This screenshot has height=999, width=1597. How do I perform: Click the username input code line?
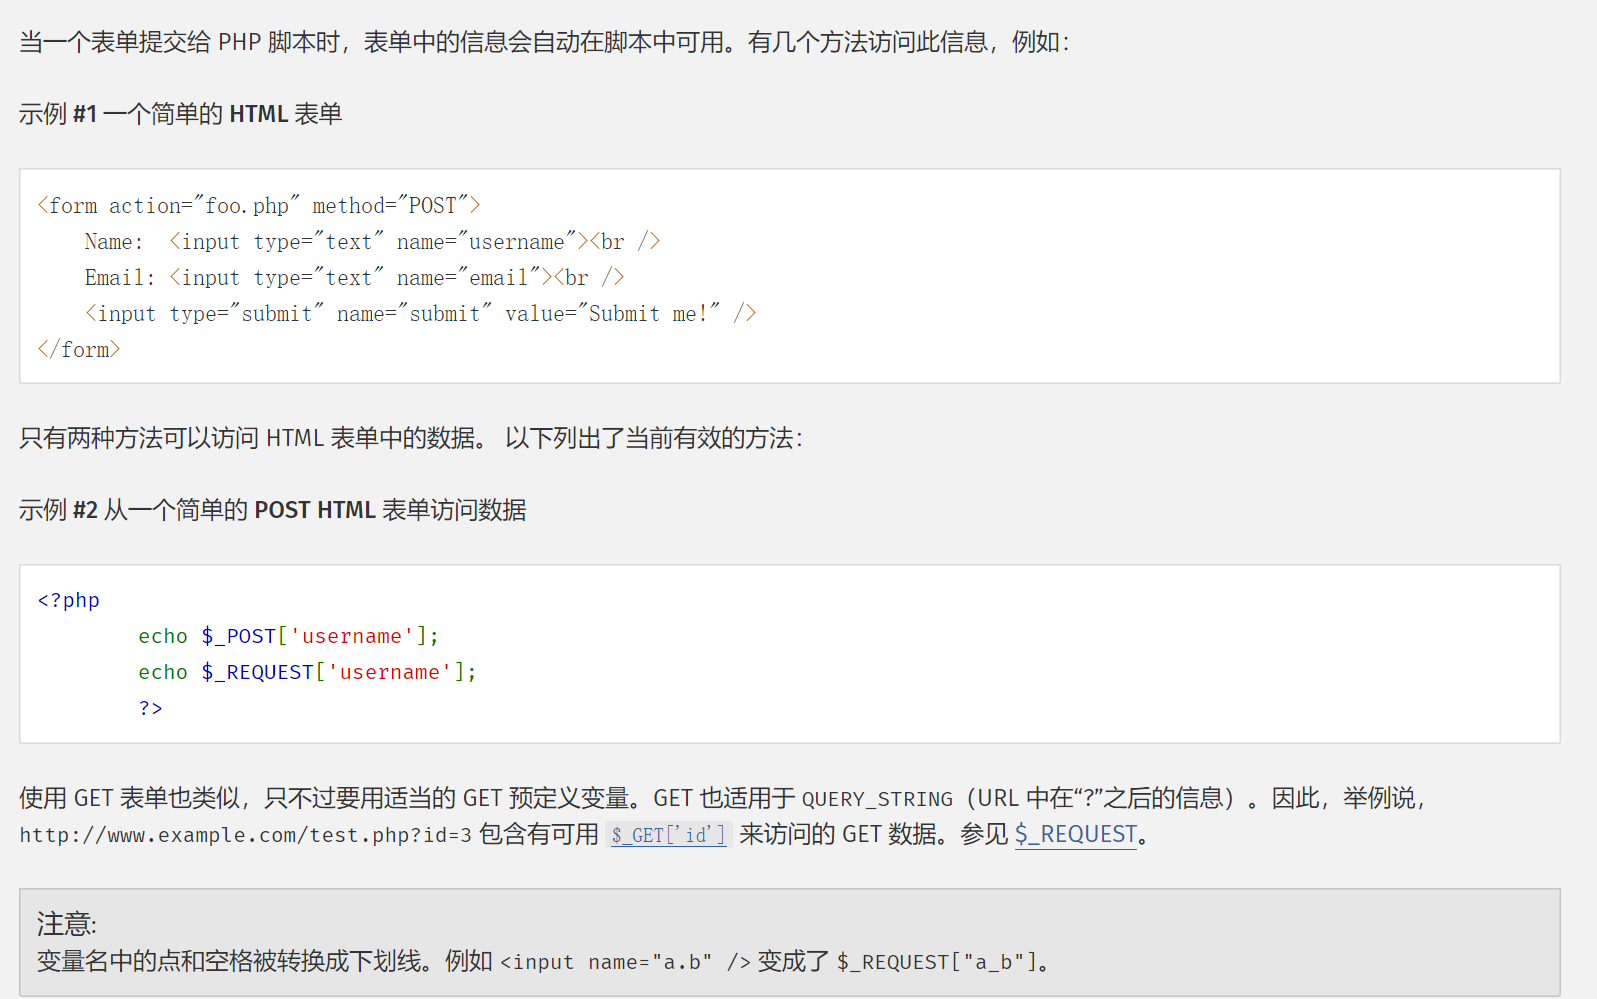point(372,242)
